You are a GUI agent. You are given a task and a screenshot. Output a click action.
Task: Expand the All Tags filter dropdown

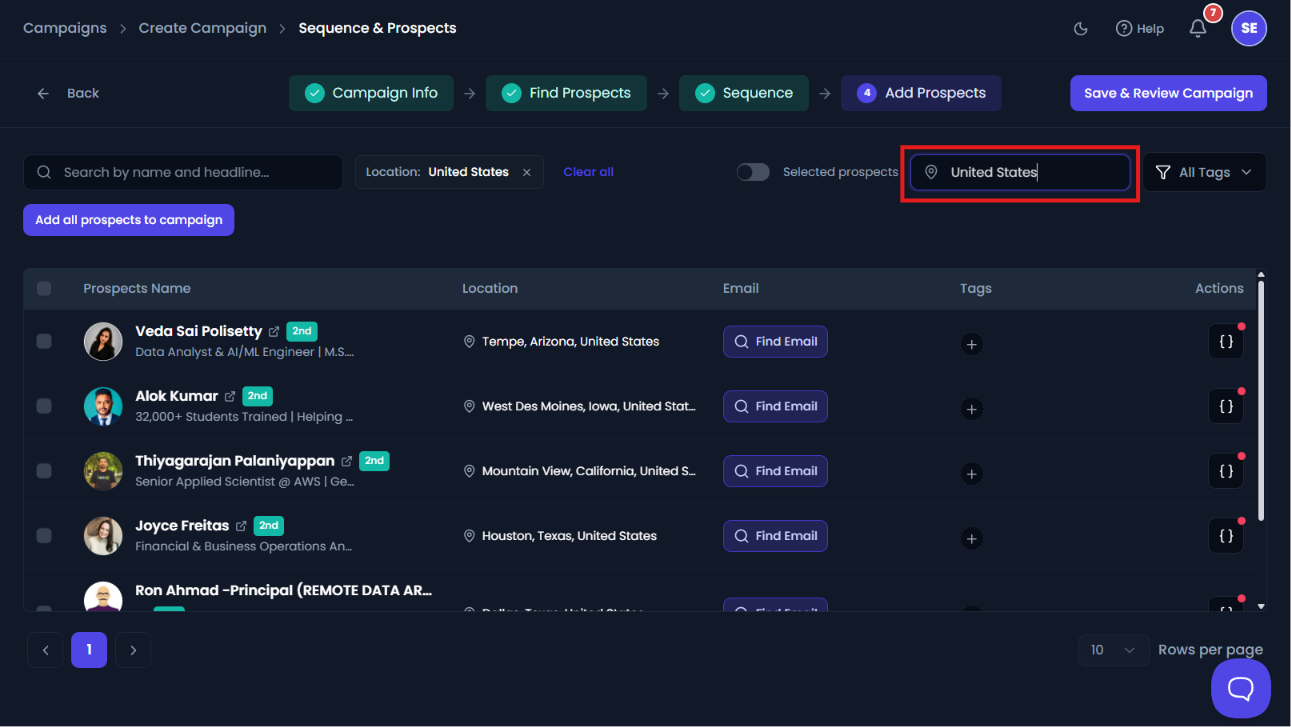[1204, 172]
